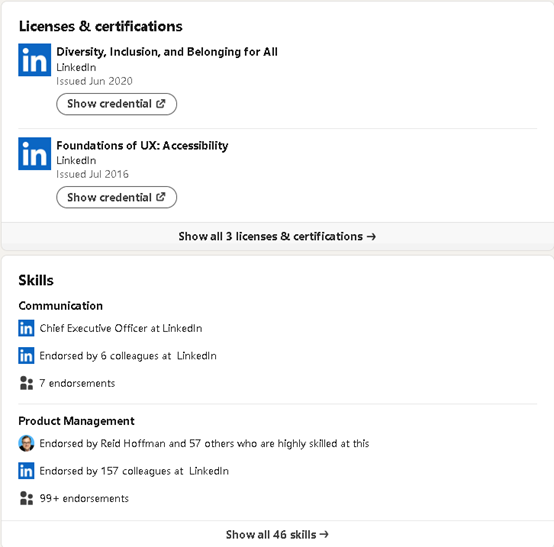This screenshot has width=554, height=547.
Task: Click LinkedIn icon next to Chief Executive Officer
Action: (26, 328)
